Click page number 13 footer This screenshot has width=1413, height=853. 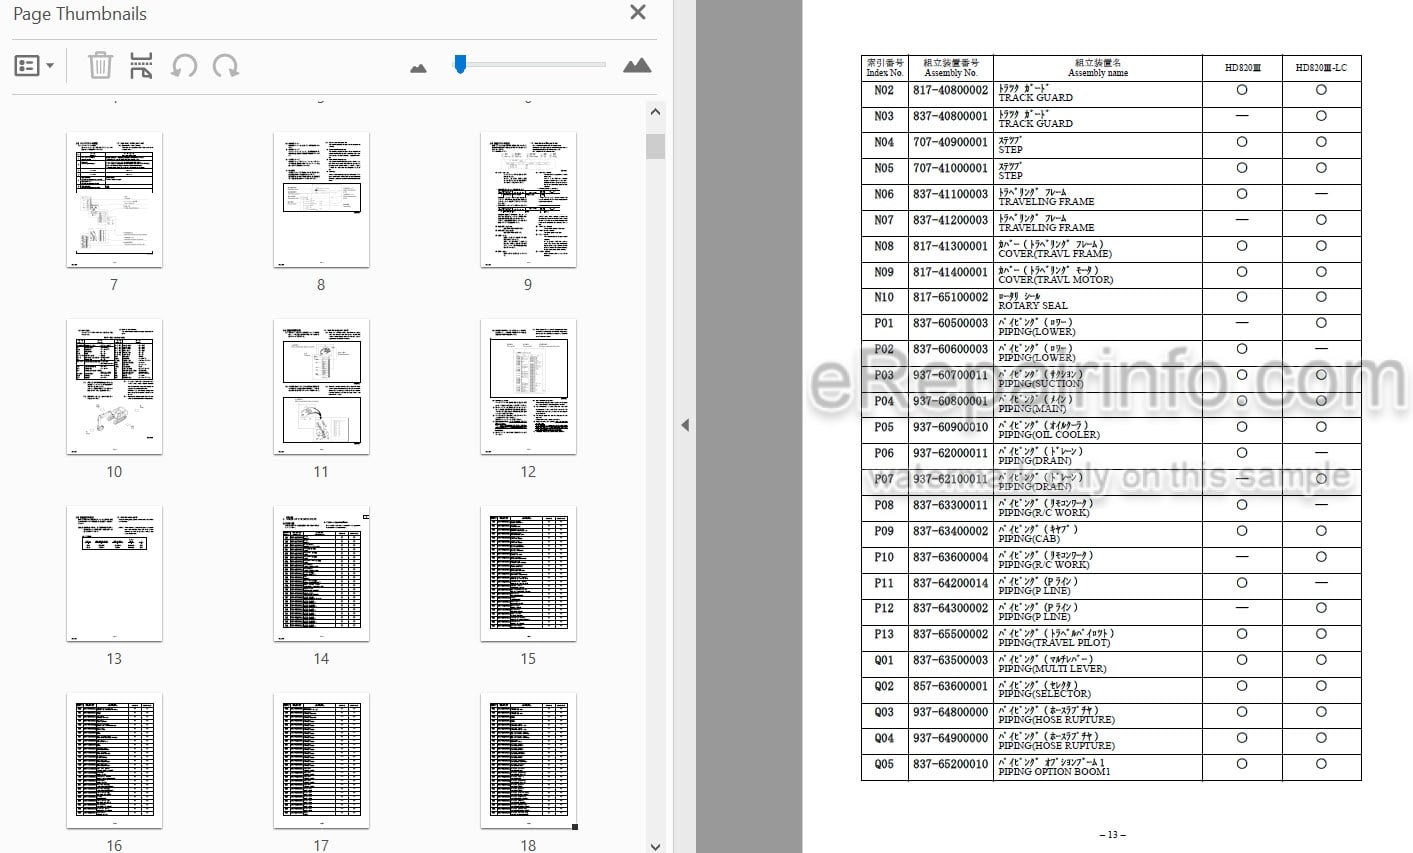pyautogui.click(x=1112, y=834)
